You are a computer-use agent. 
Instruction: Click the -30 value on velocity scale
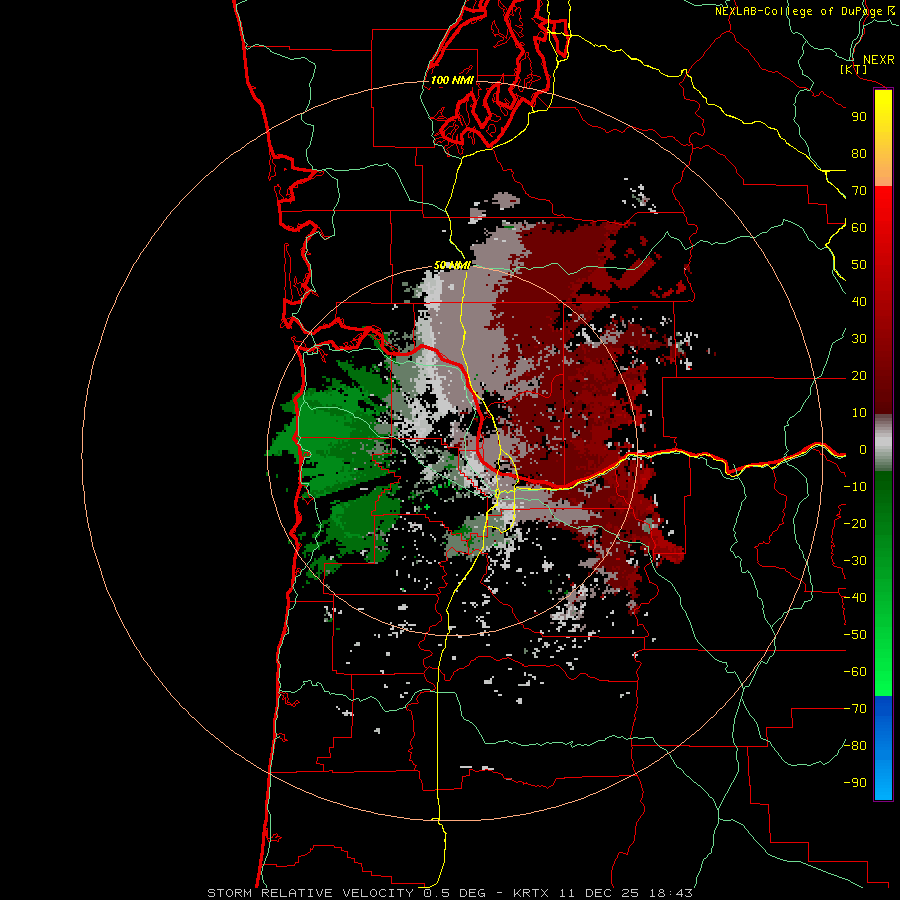click(855, 561)
